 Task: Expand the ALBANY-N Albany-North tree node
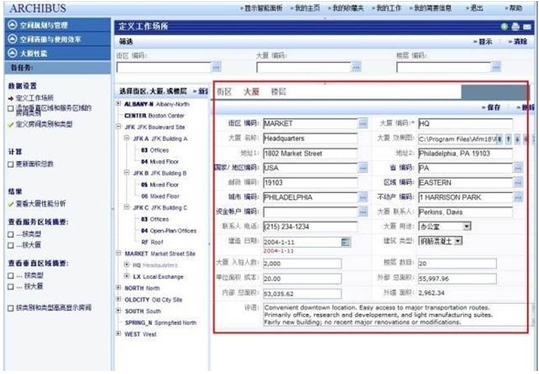[118, 103]
